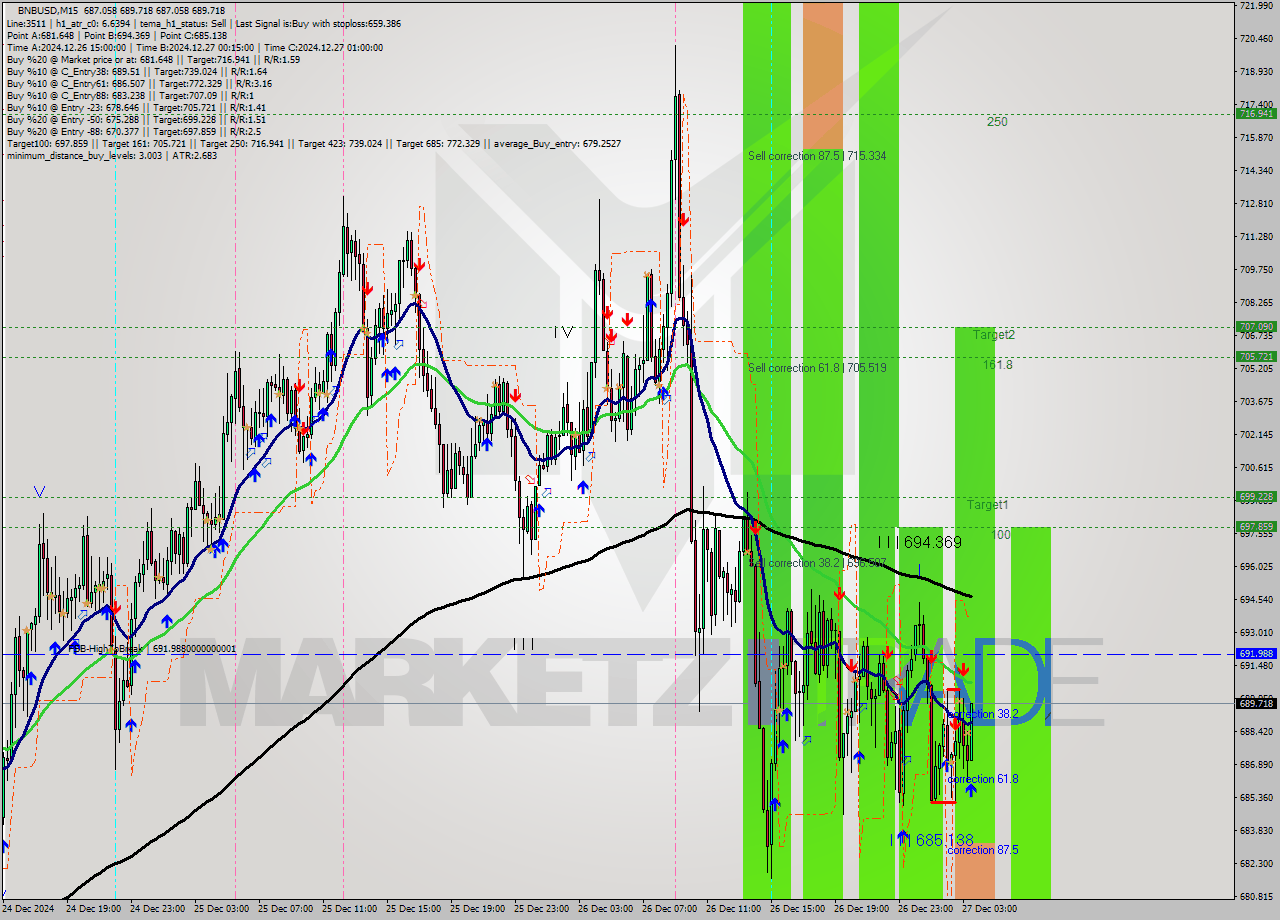Click the '26 Dec 23:00' time axis label

pyautogui.click(x=925, y=910)
